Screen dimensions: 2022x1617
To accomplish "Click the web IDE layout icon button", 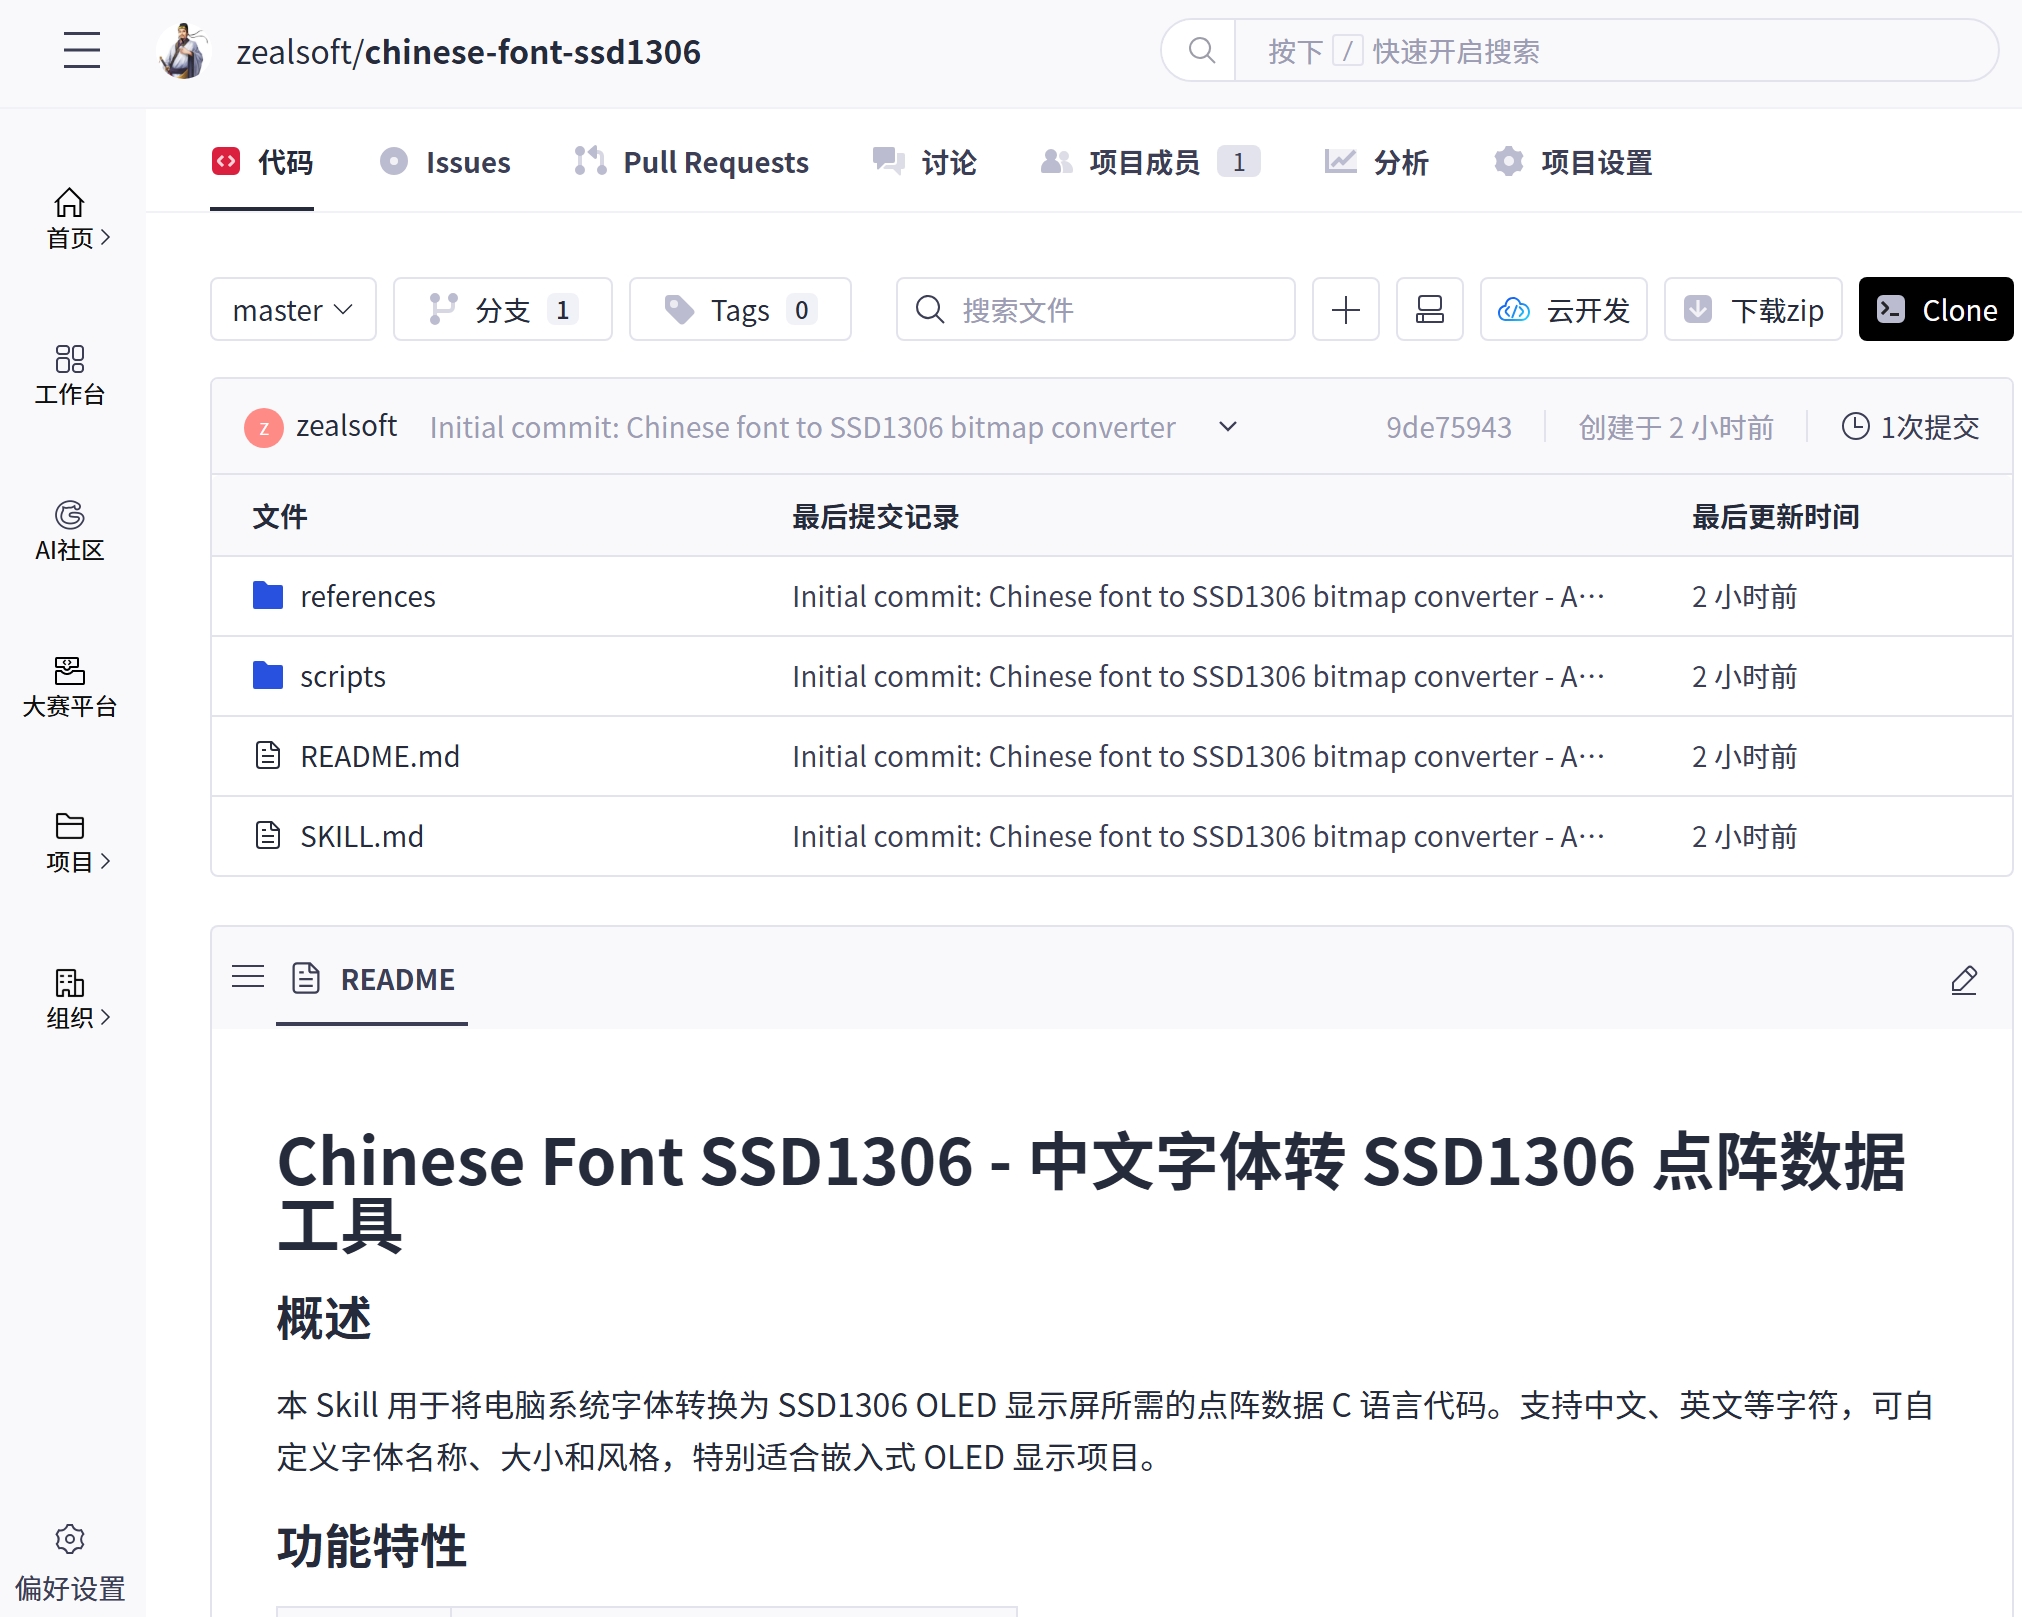I will pos(1429,310).
